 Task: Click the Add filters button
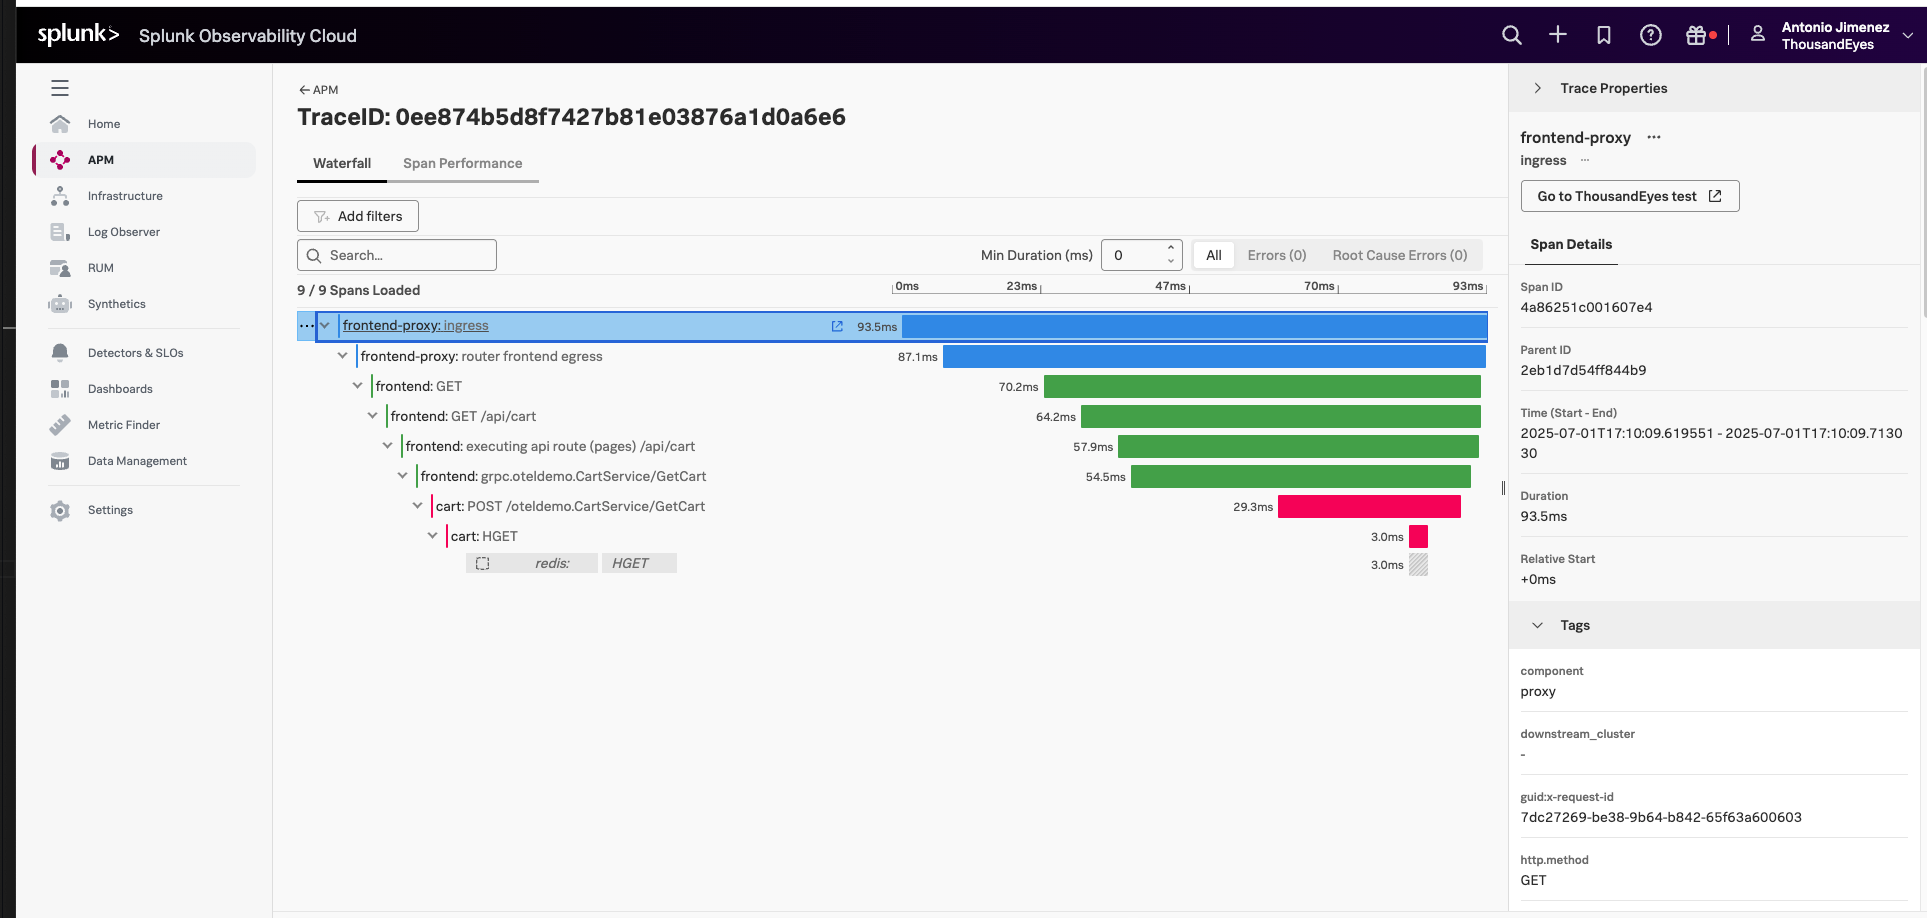(358, 216)
